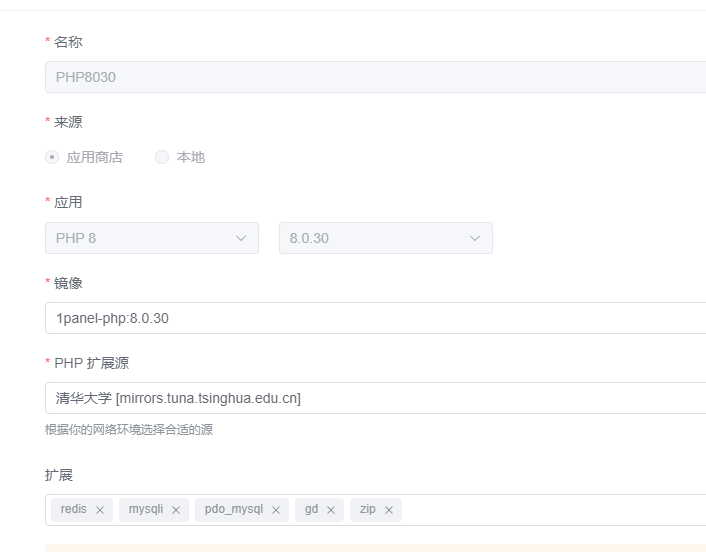Screen dimensions: 706x552
Task: Open the PHP 8 application dropdown
Action: [x=140, y=238]
